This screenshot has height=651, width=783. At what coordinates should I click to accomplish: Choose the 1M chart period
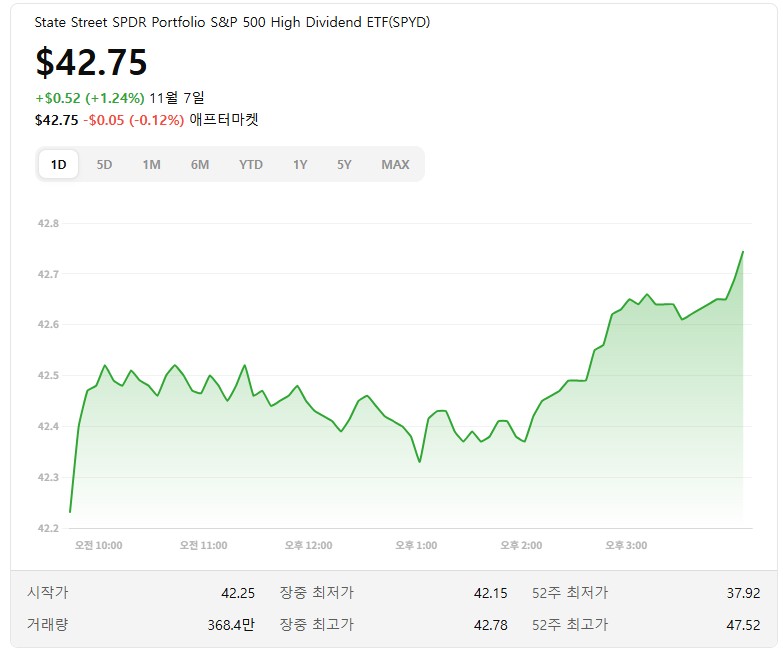point(151,164)
